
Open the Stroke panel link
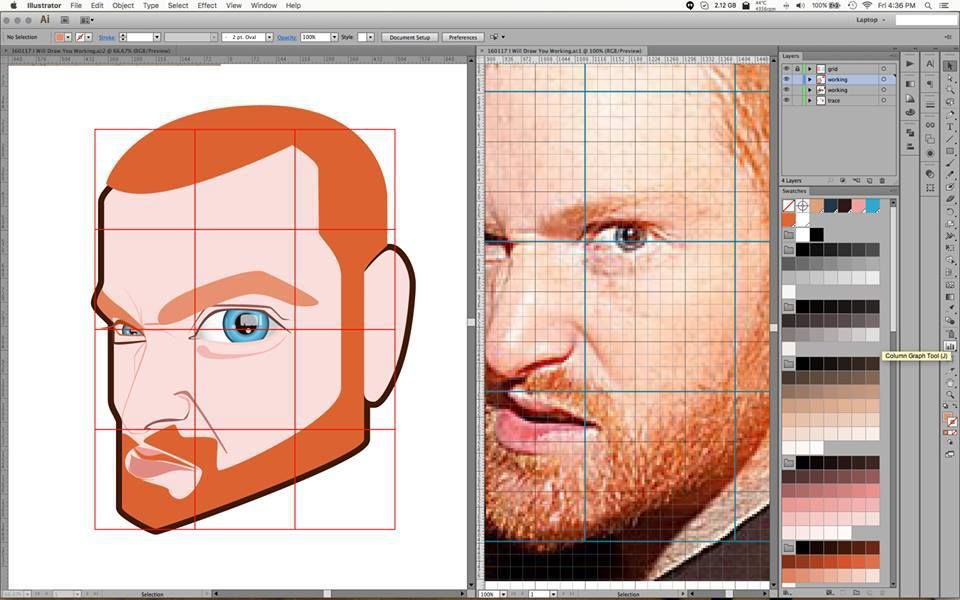[107, 37]
